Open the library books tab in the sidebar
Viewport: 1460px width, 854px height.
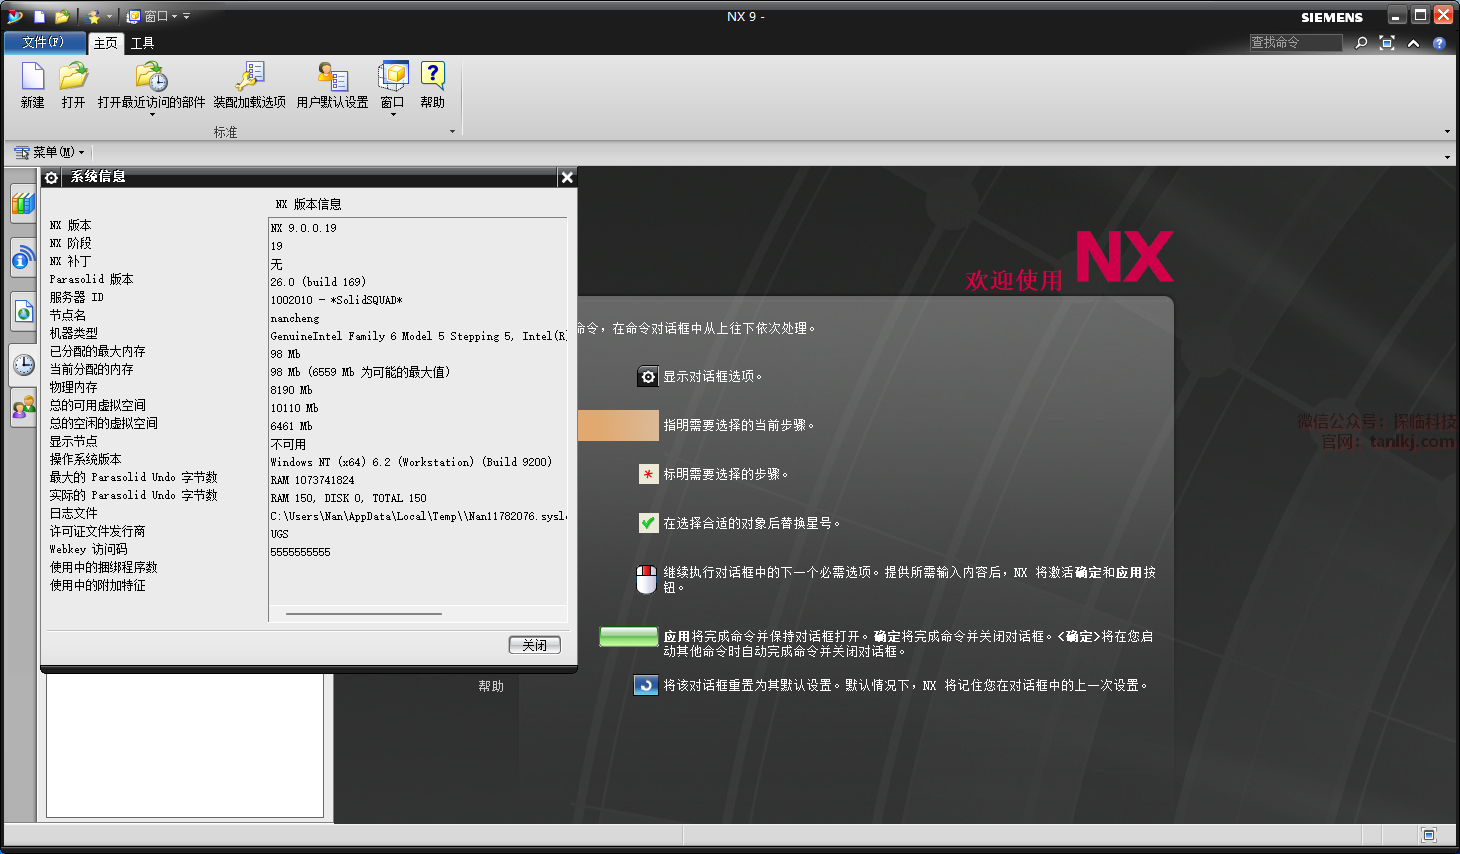pyautogui.click(x=24, y=204)
